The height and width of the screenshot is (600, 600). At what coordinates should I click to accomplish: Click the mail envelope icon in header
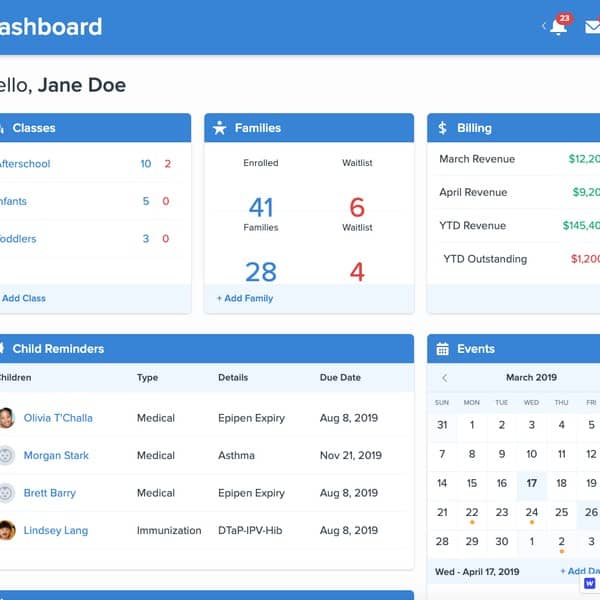pyautogui.click(x=592, y=27)
